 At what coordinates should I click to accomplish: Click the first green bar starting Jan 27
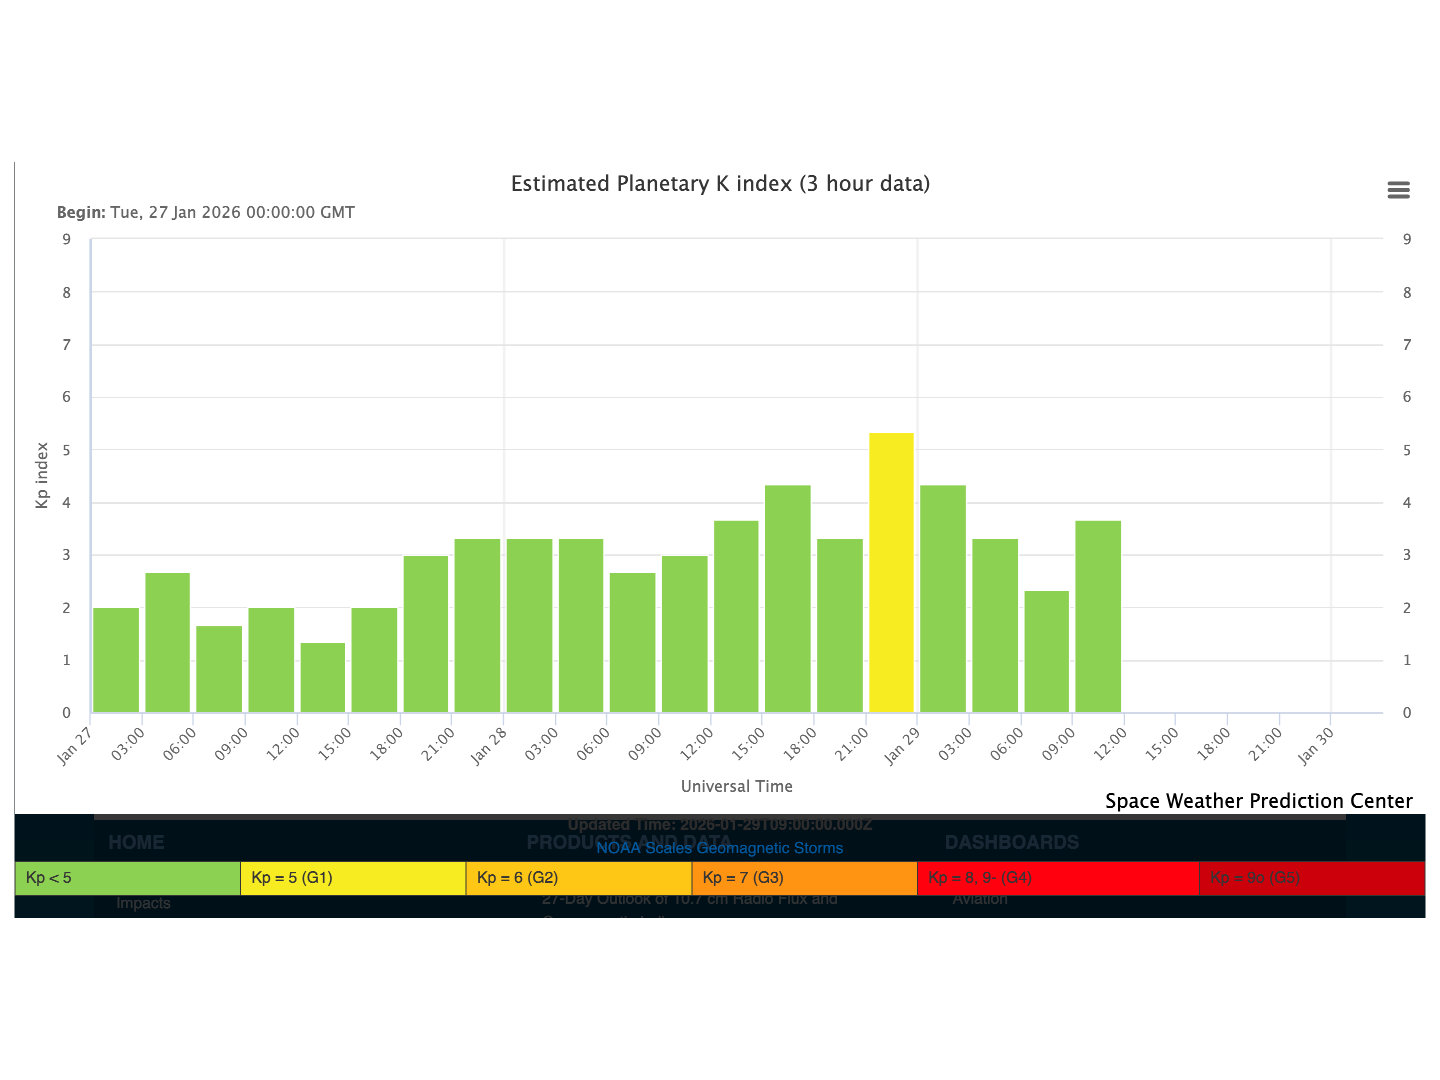point(116,660)
